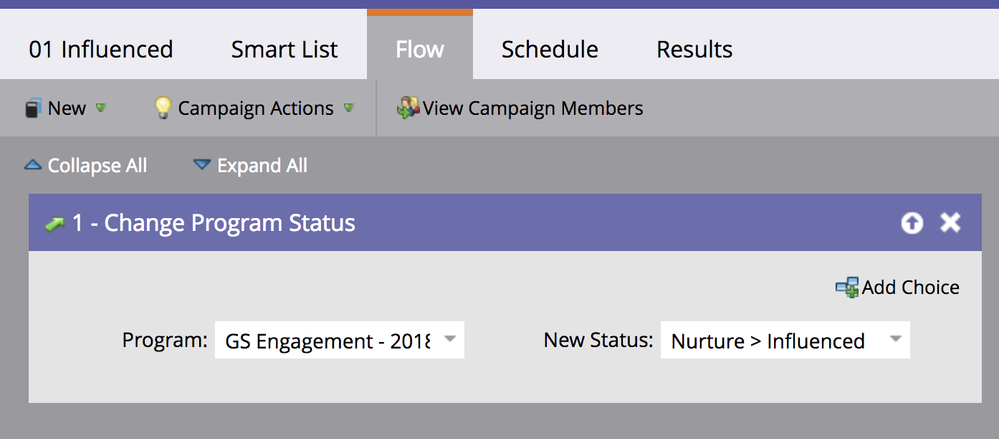Select the 01 Influenced tab
The width and height of the screenshot is (999, 439).
click(101, 50)
